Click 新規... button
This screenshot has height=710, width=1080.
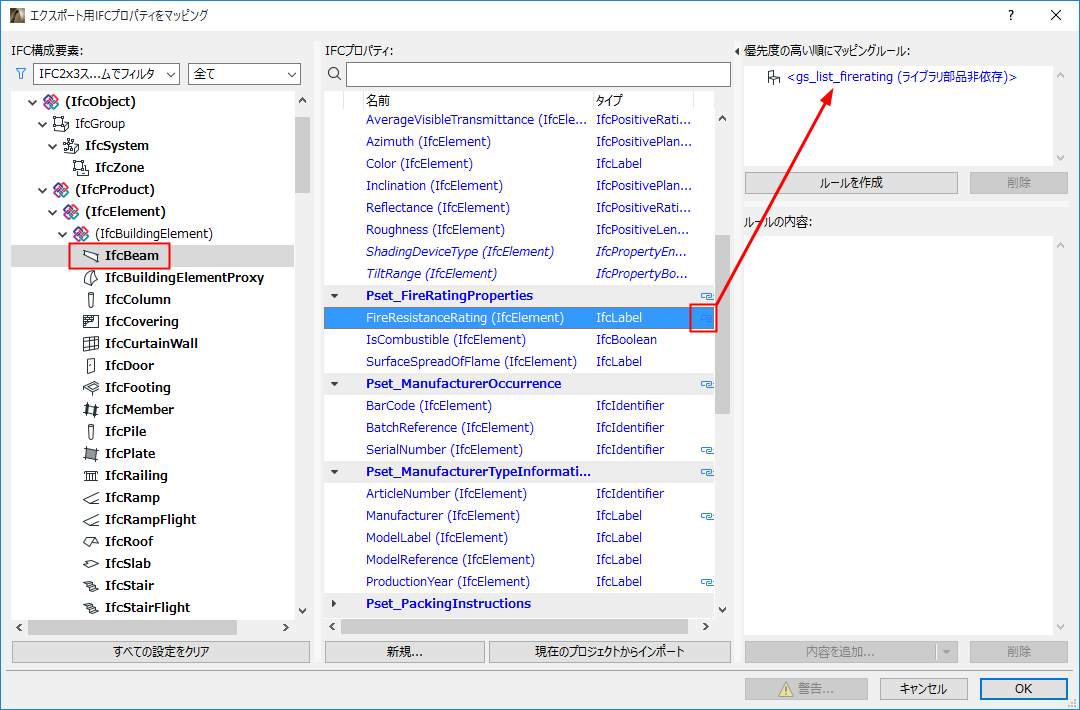[404, 651]
